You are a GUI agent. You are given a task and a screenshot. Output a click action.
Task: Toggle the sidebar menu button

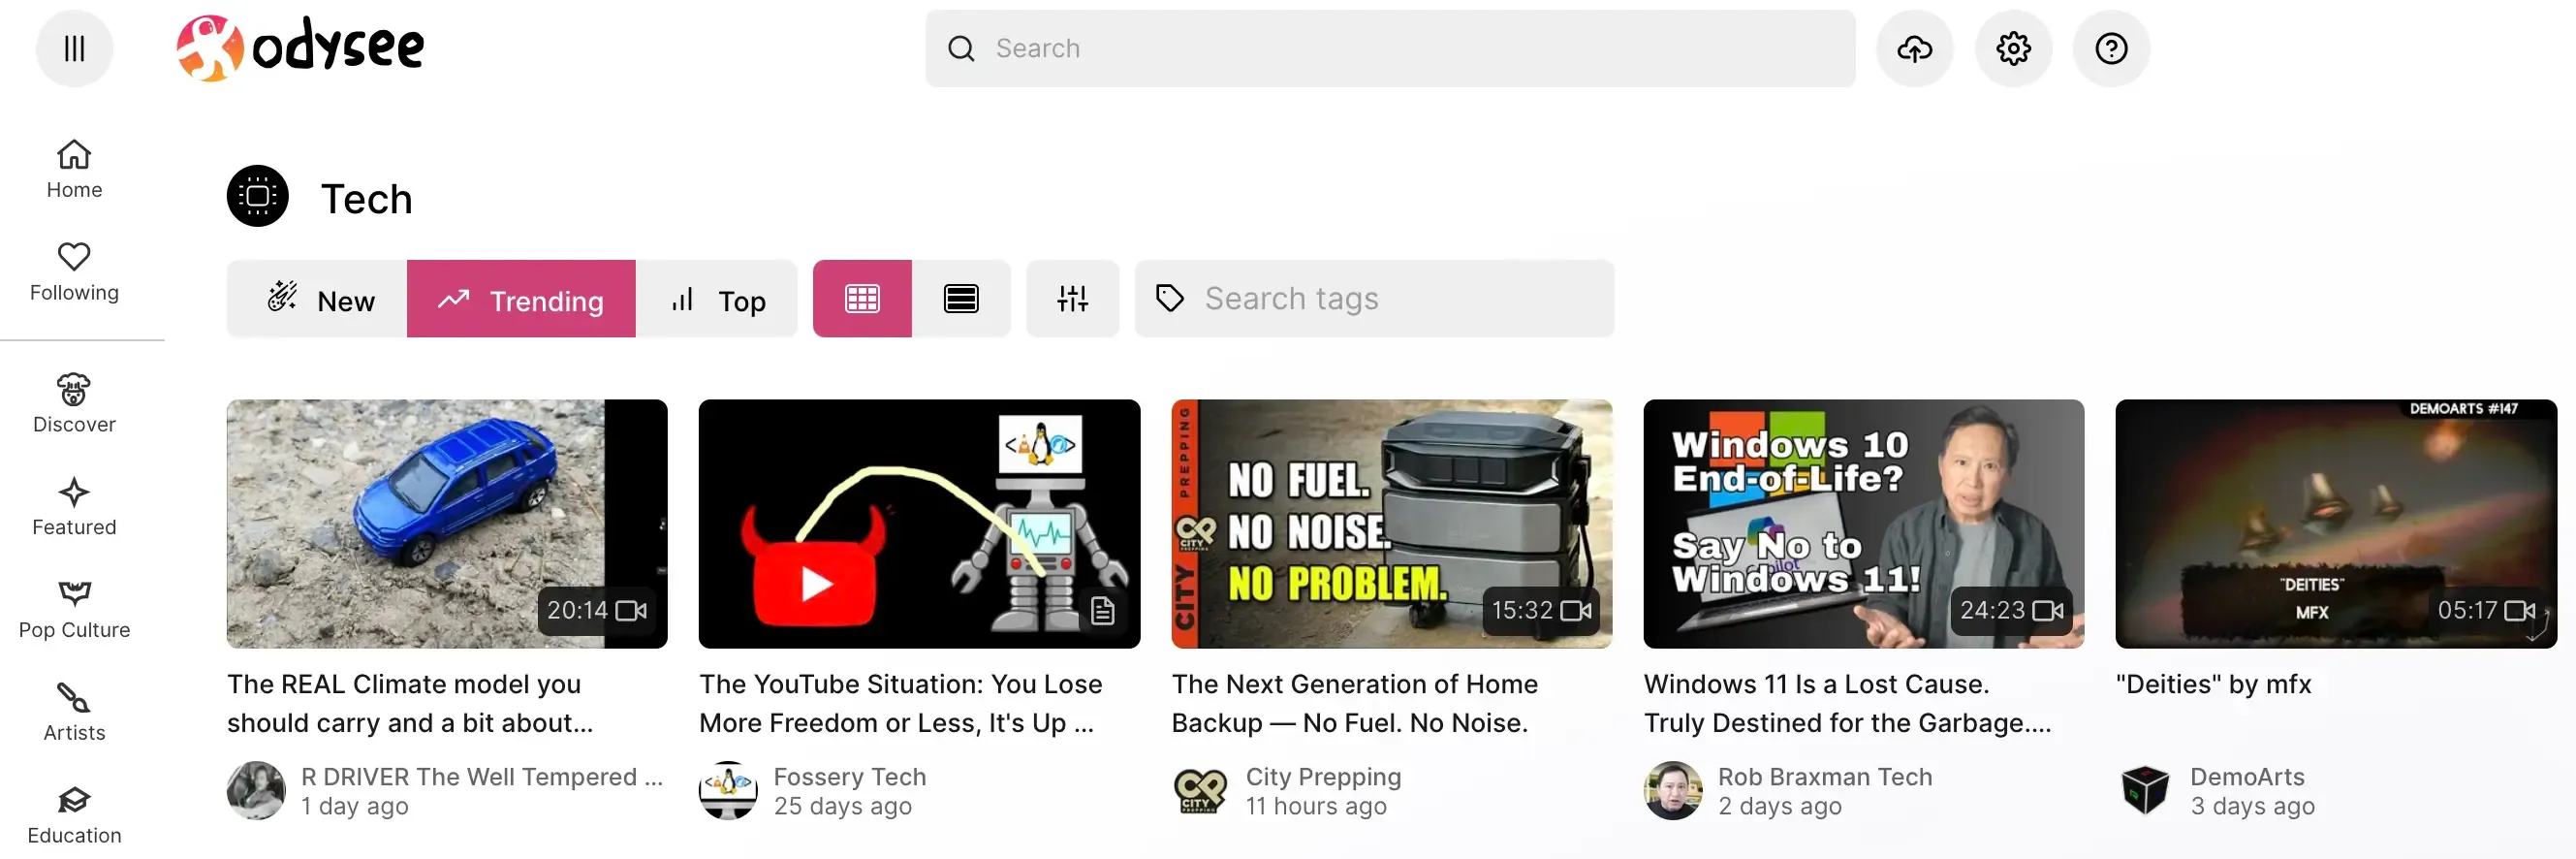pyautogui.click(x=74, y=48)
